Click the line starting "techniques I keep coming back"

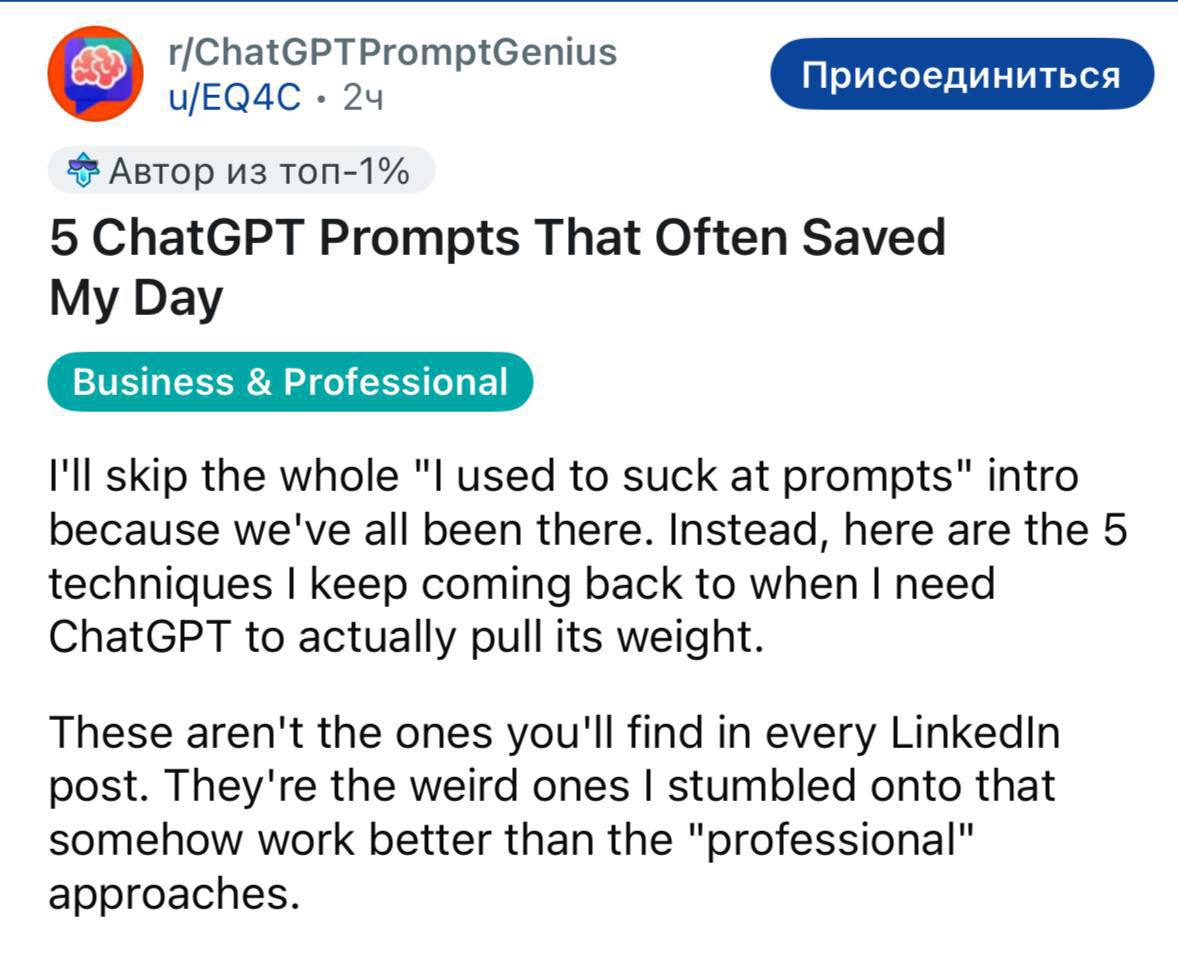tap(521, 583)
